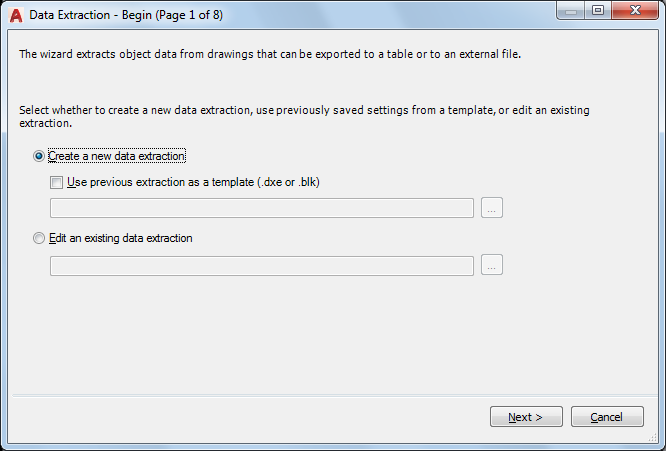Click the template file path text field

261,208
